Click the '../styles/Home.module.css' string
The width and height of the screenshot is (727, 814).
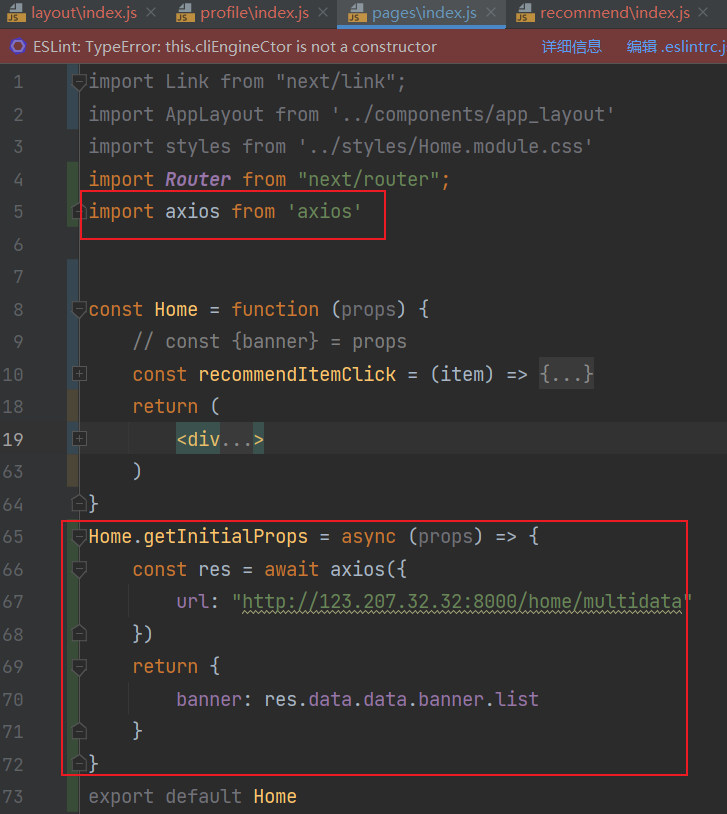[x=445, y=147]
